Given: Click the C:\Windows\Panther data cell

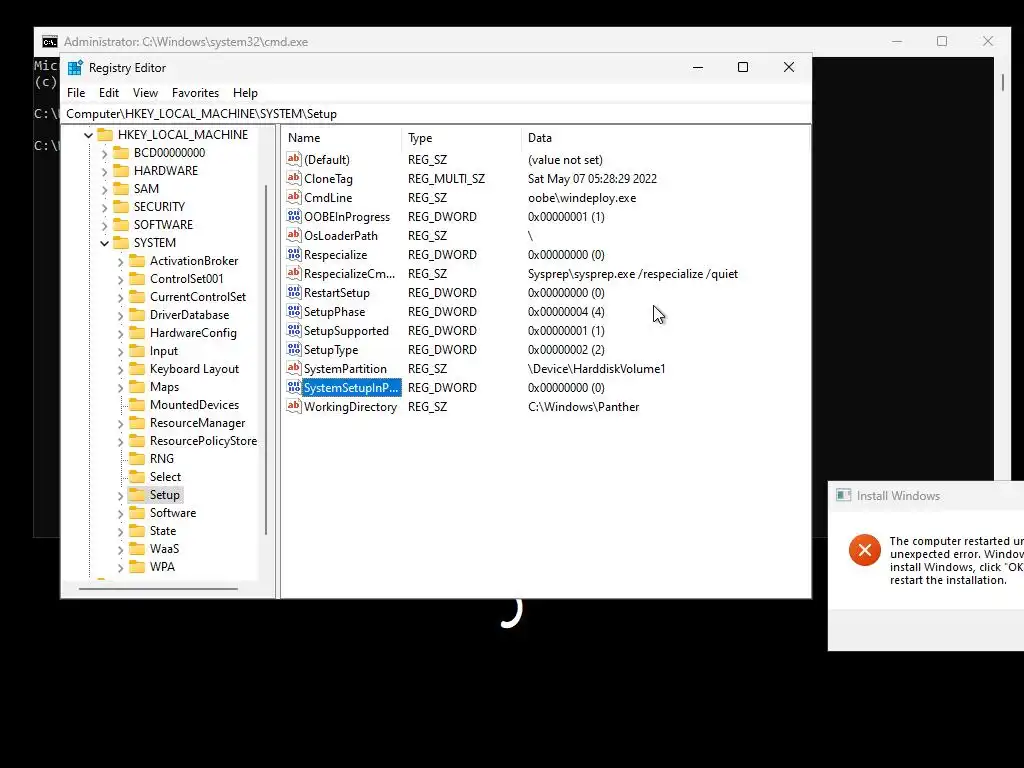Looking at the screenshot, I should click(583, 406).
